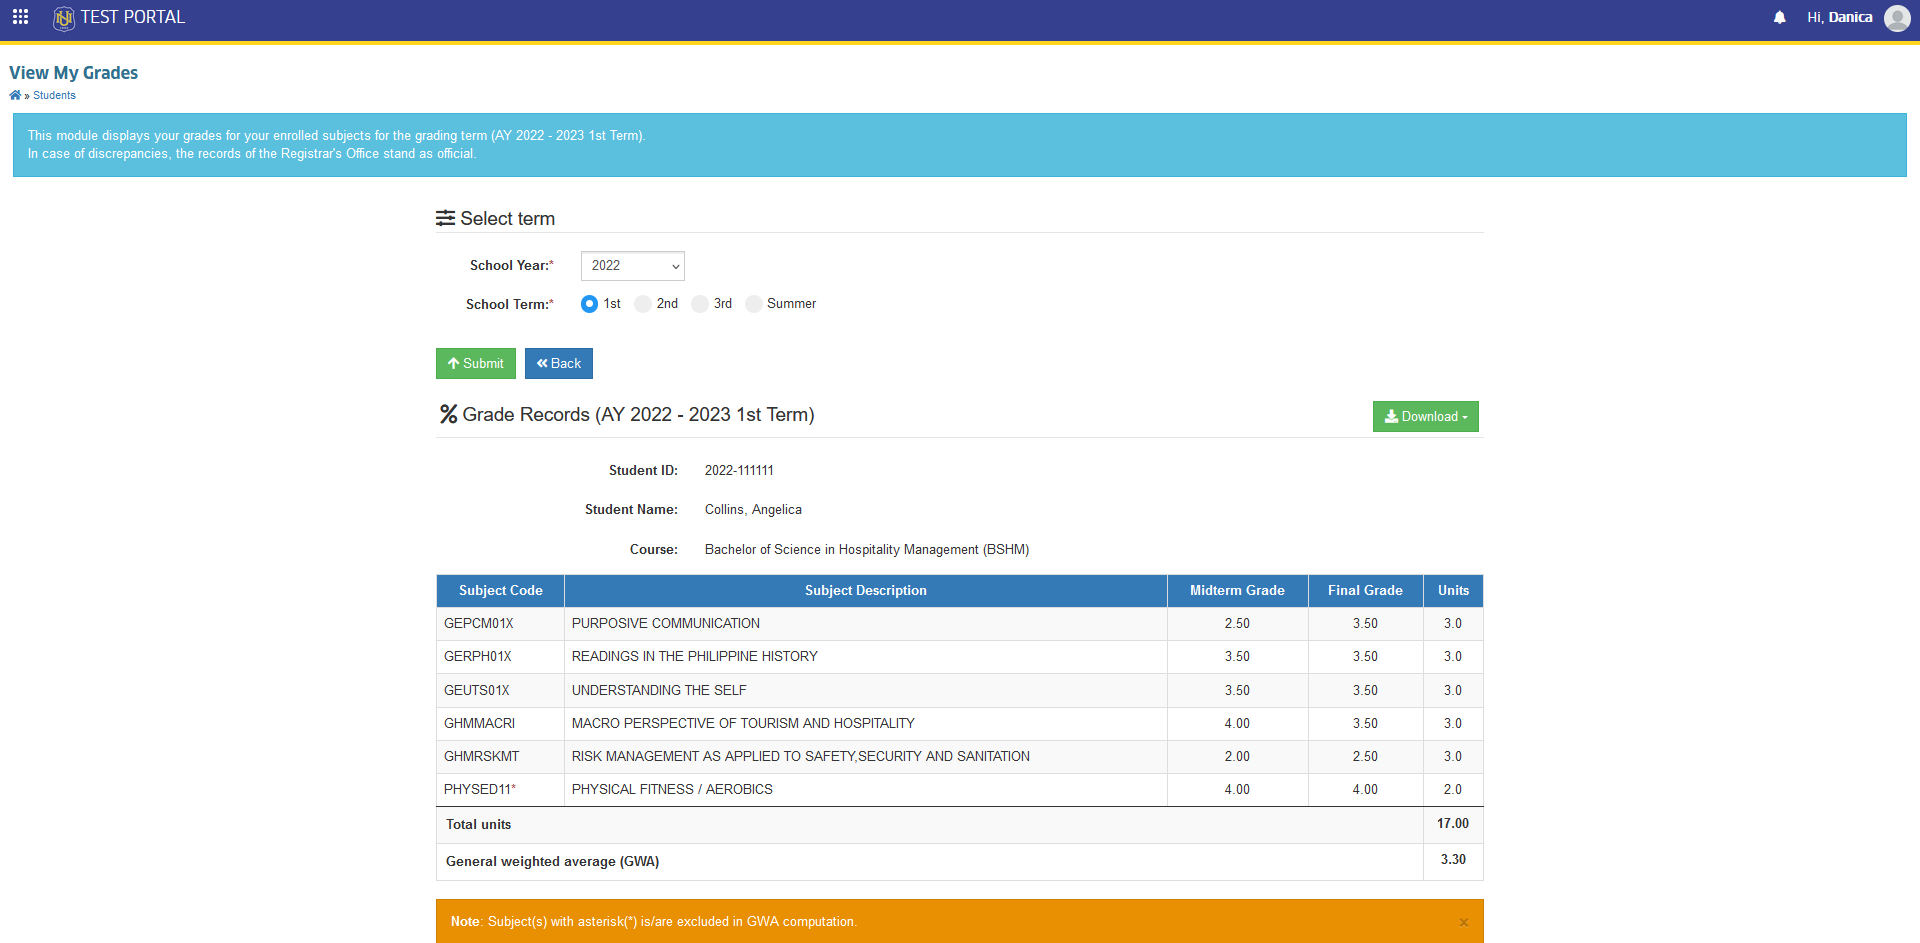
Task: Select the 1st school term
Action: [x=589, y=304]
